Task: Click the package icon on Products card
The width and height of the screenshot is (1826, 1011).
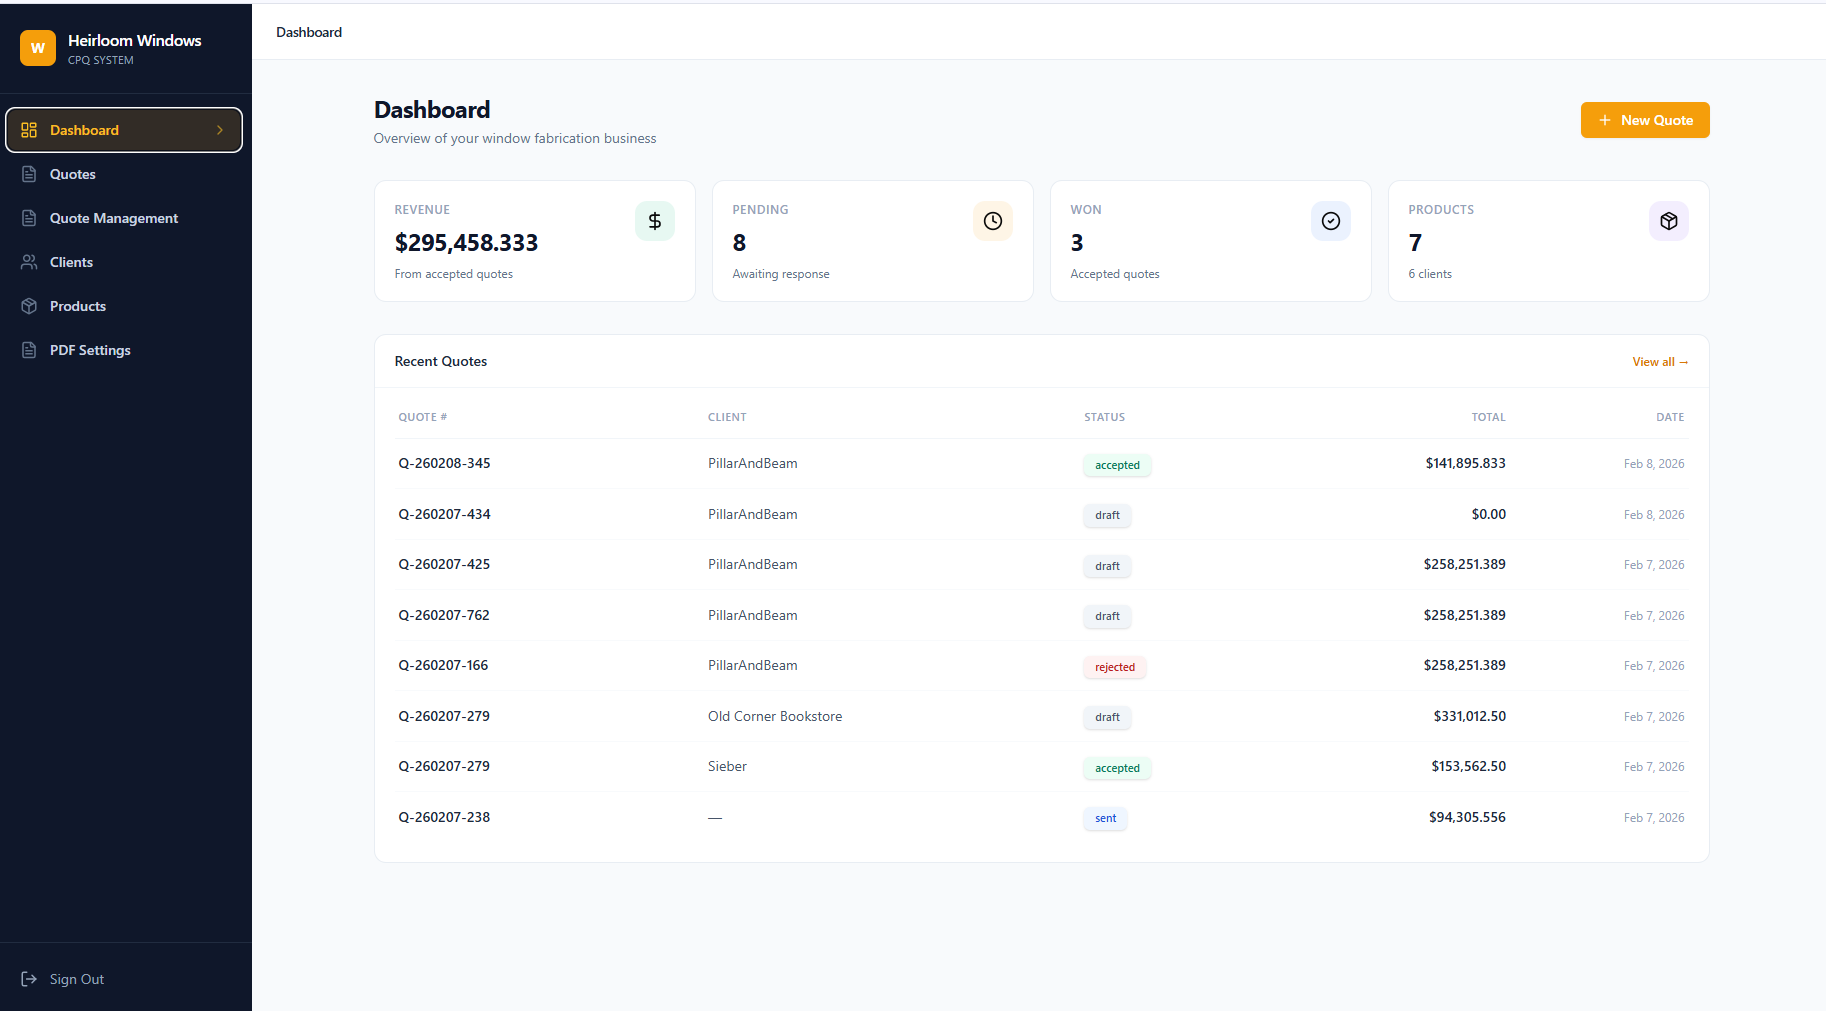Action: [1669, 221]
